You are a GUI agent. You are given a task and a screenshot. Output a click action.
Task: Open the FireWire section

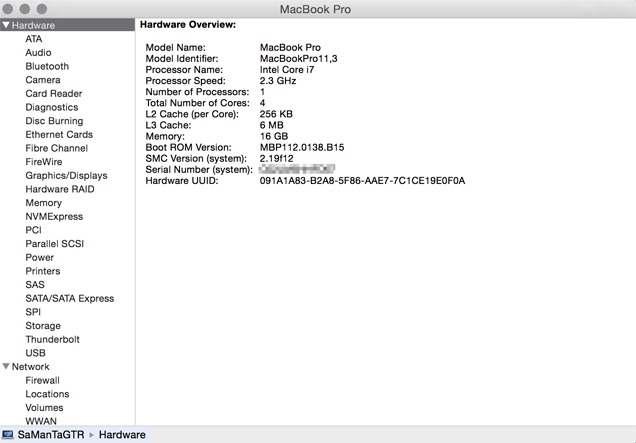pyautogui.click(x=43, y=162)
